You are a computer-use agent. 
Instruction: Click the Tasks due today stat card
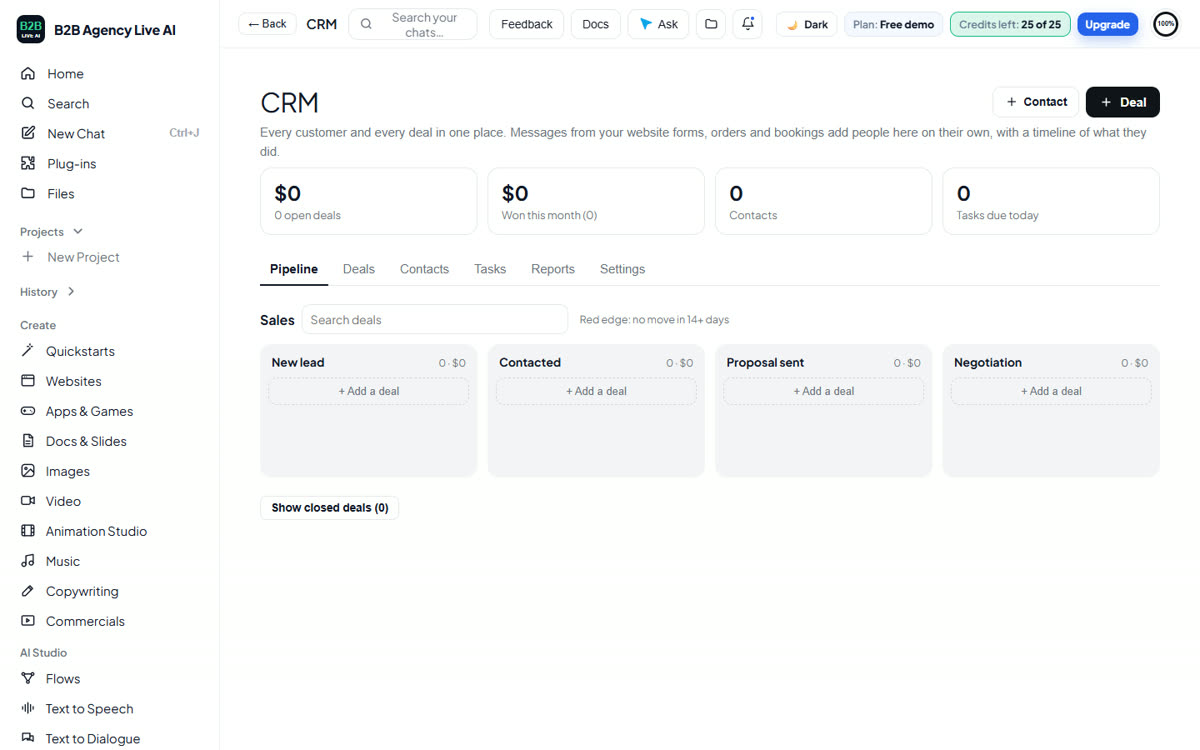[1051, 201]
